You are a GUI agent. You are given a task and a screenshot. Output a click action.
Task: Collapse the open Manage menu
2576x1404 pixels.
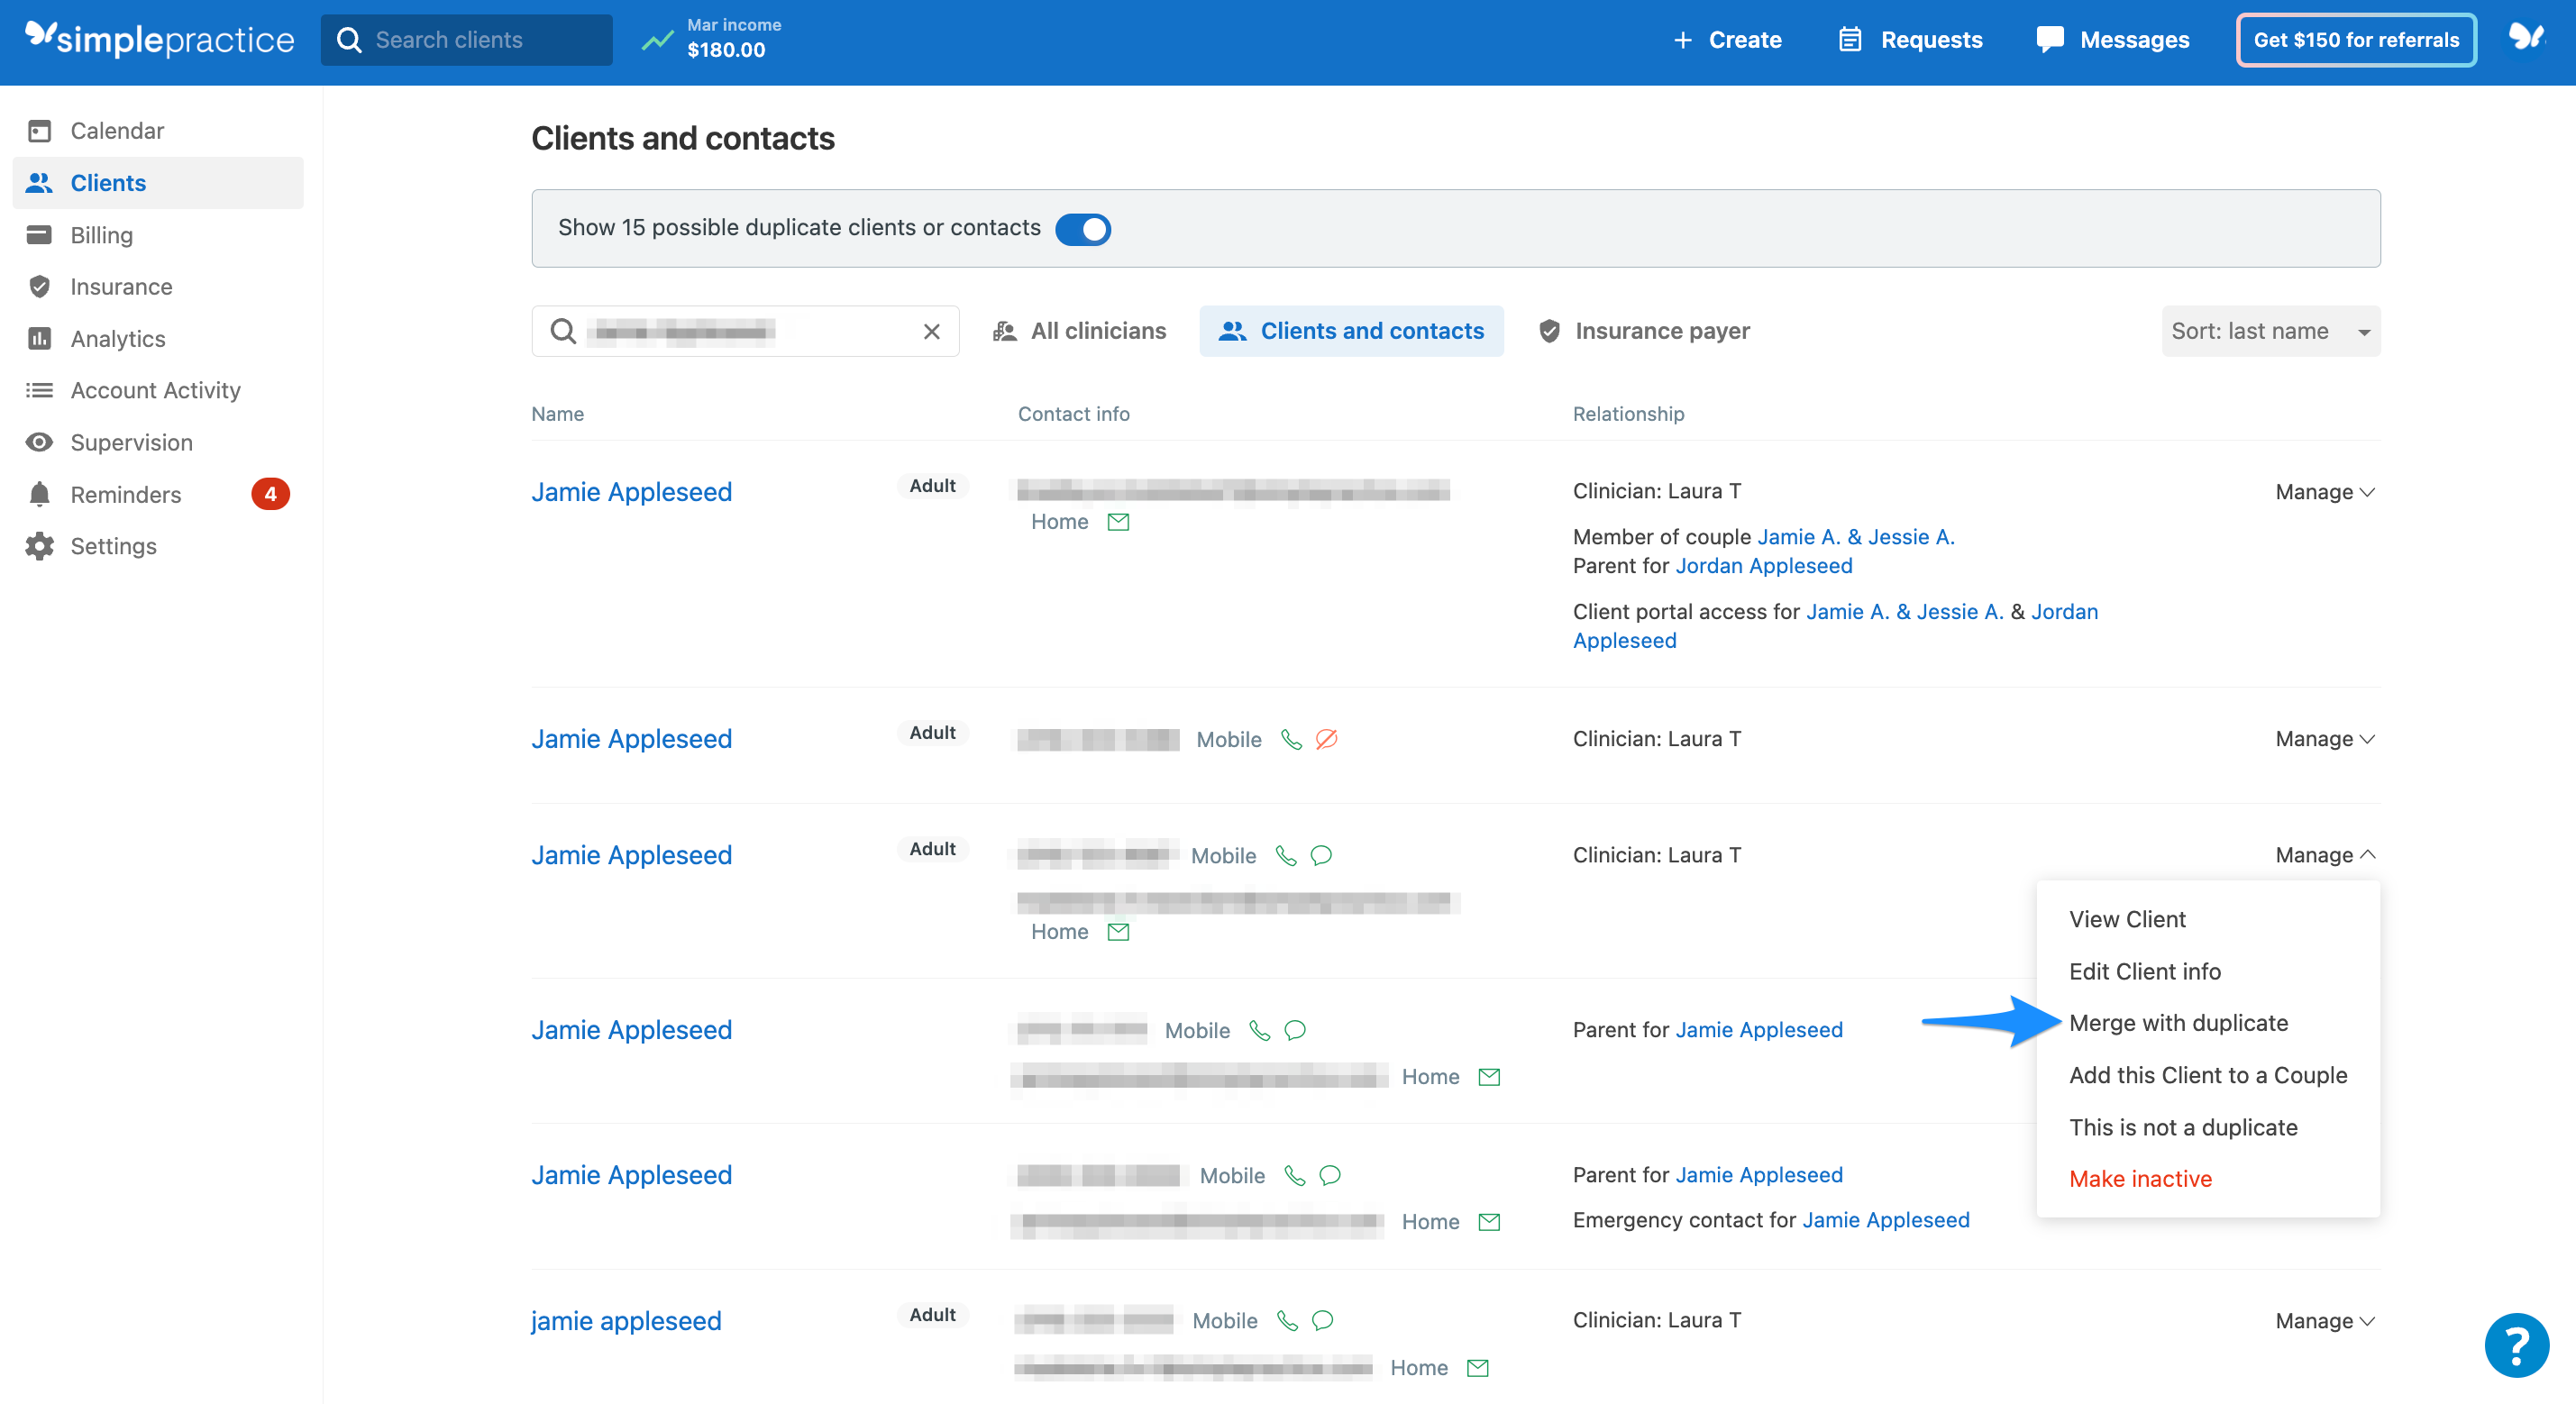tap(2324, 855)
